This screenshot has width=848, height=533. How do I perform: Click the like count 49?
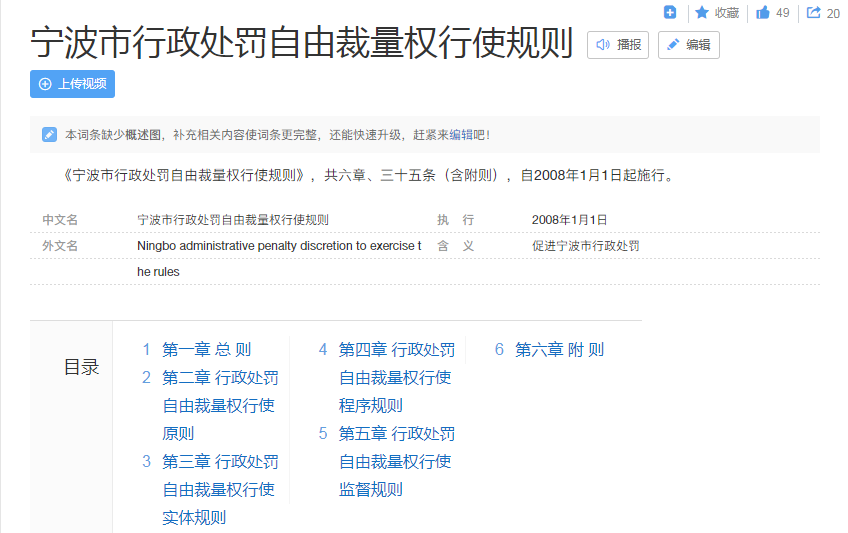(x=783, y=13)
